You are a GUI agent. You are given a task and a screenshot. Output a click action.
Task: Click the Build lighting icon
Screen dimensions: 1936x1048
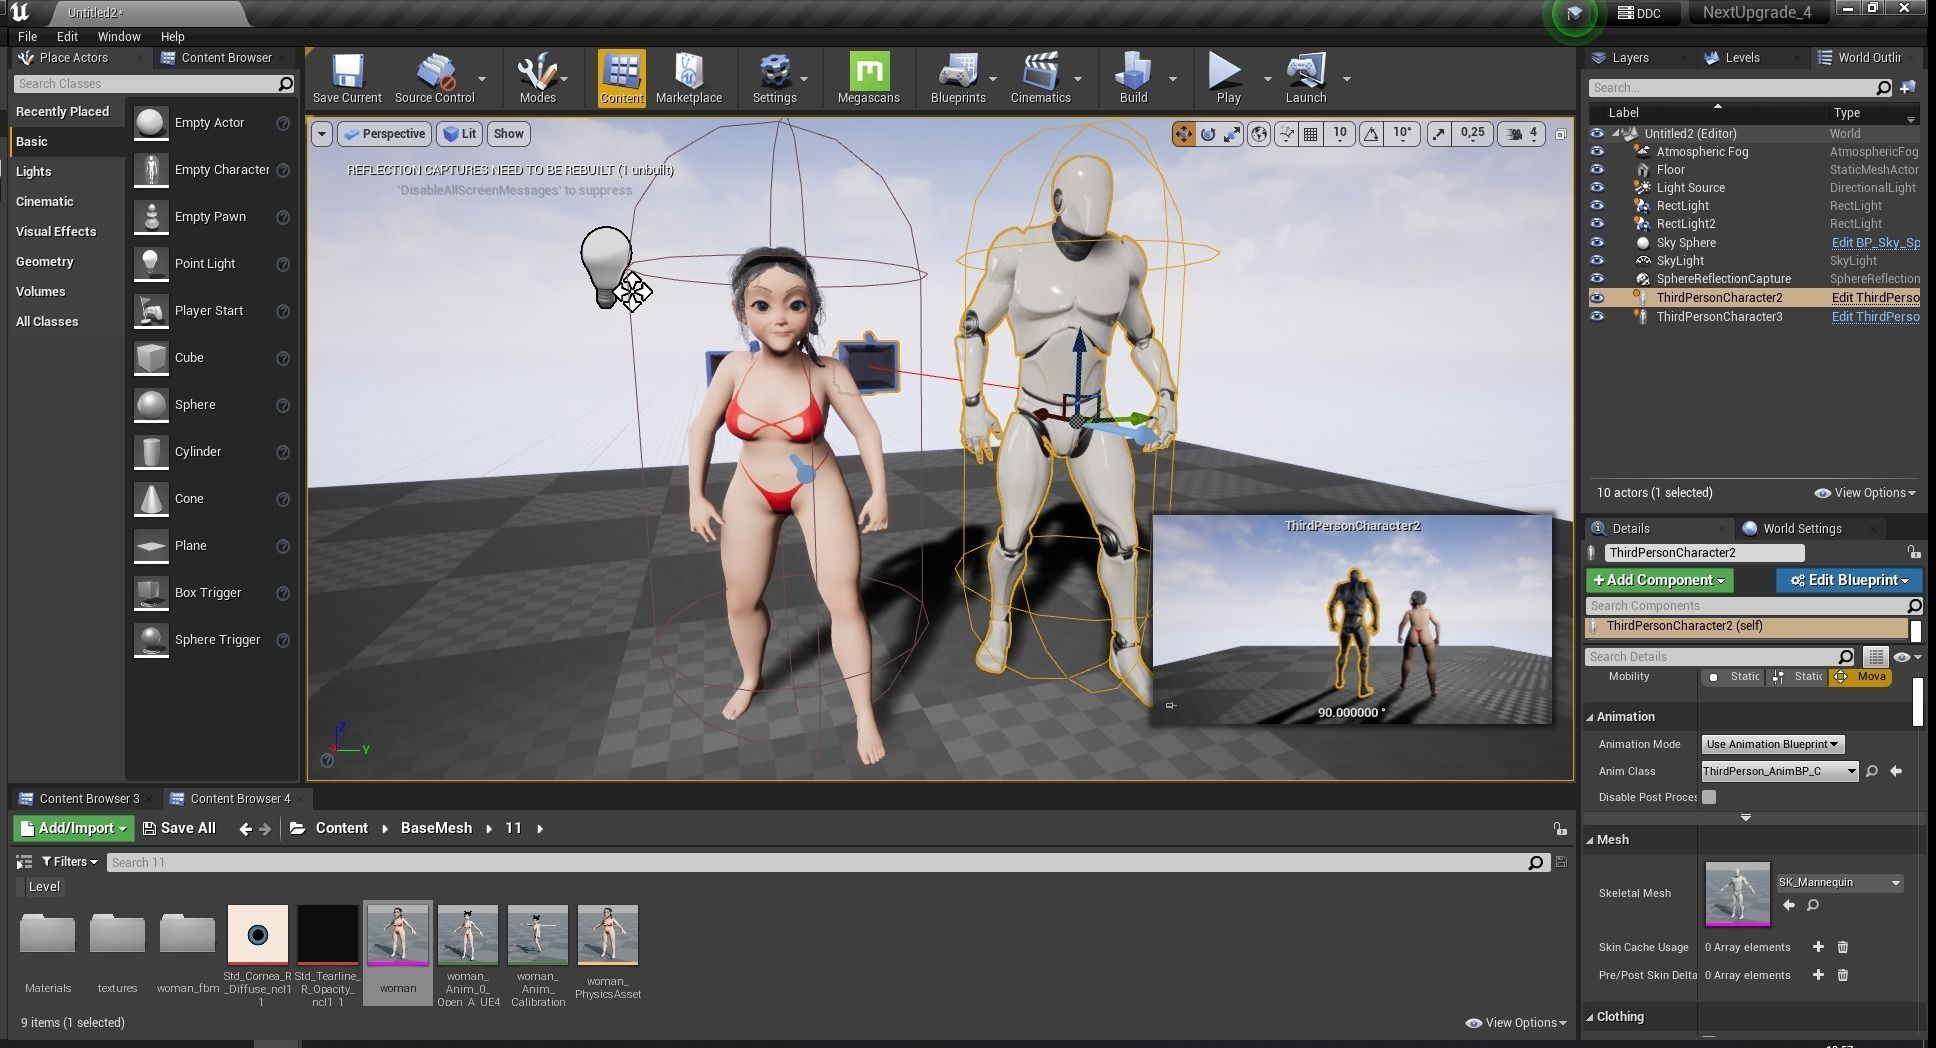point(1134,78)
